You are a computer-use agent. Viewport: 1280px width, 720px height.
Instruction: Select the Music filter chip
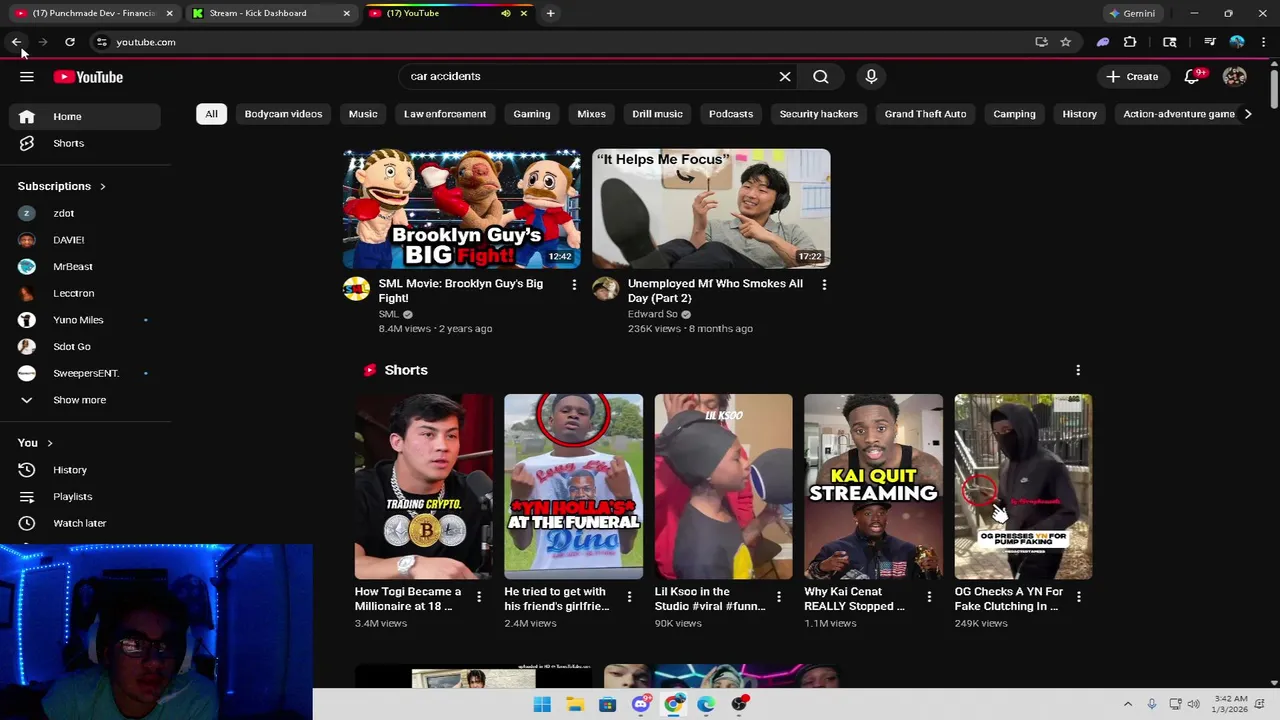363,114
